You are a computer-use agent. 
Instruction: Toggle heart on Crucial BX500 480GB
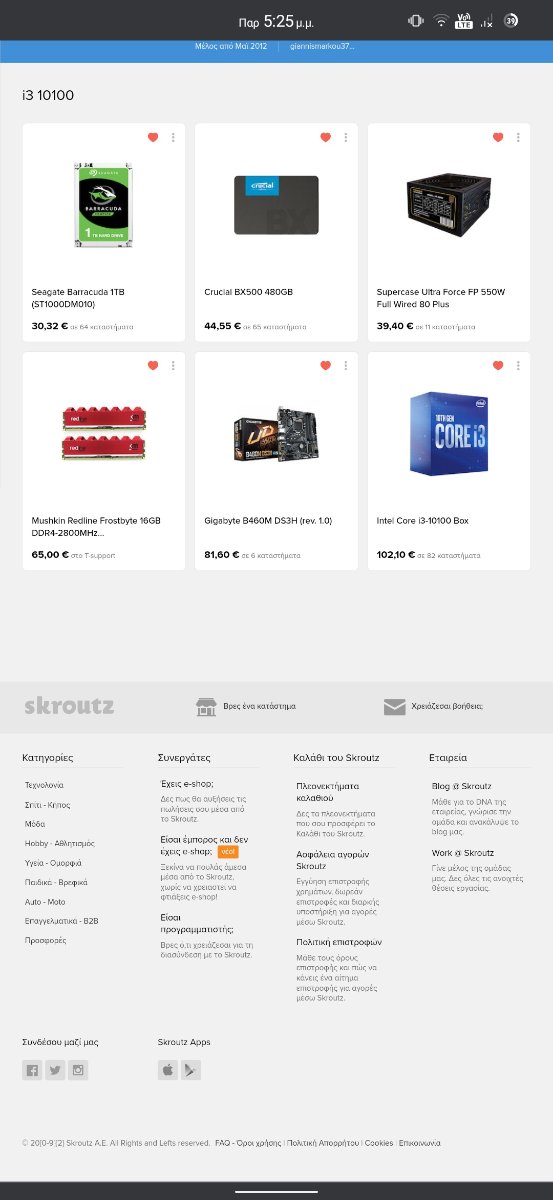click(326, 137)
